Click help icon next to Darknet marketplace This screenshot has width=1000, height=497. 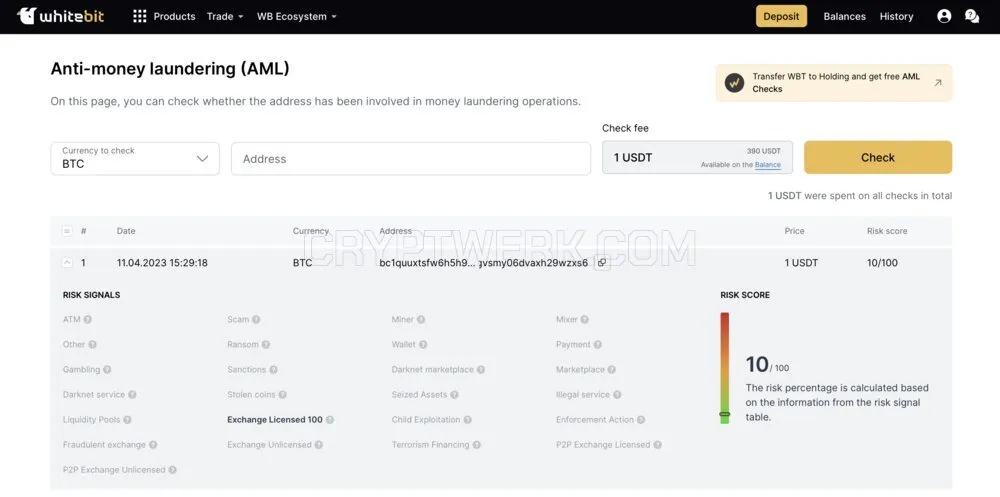pos(481,369)
